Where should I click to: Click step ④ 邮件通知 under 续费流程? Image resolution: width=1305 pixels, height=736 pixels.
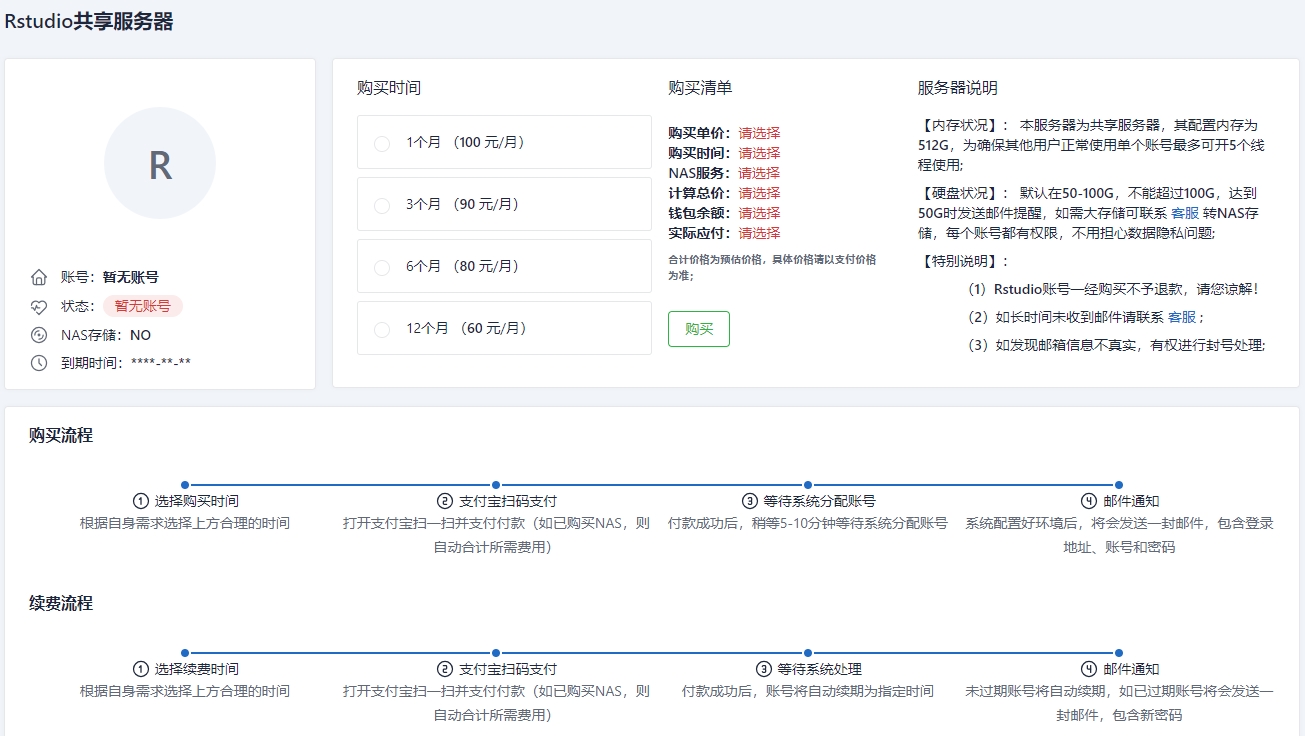click(x=1120, y=669)
